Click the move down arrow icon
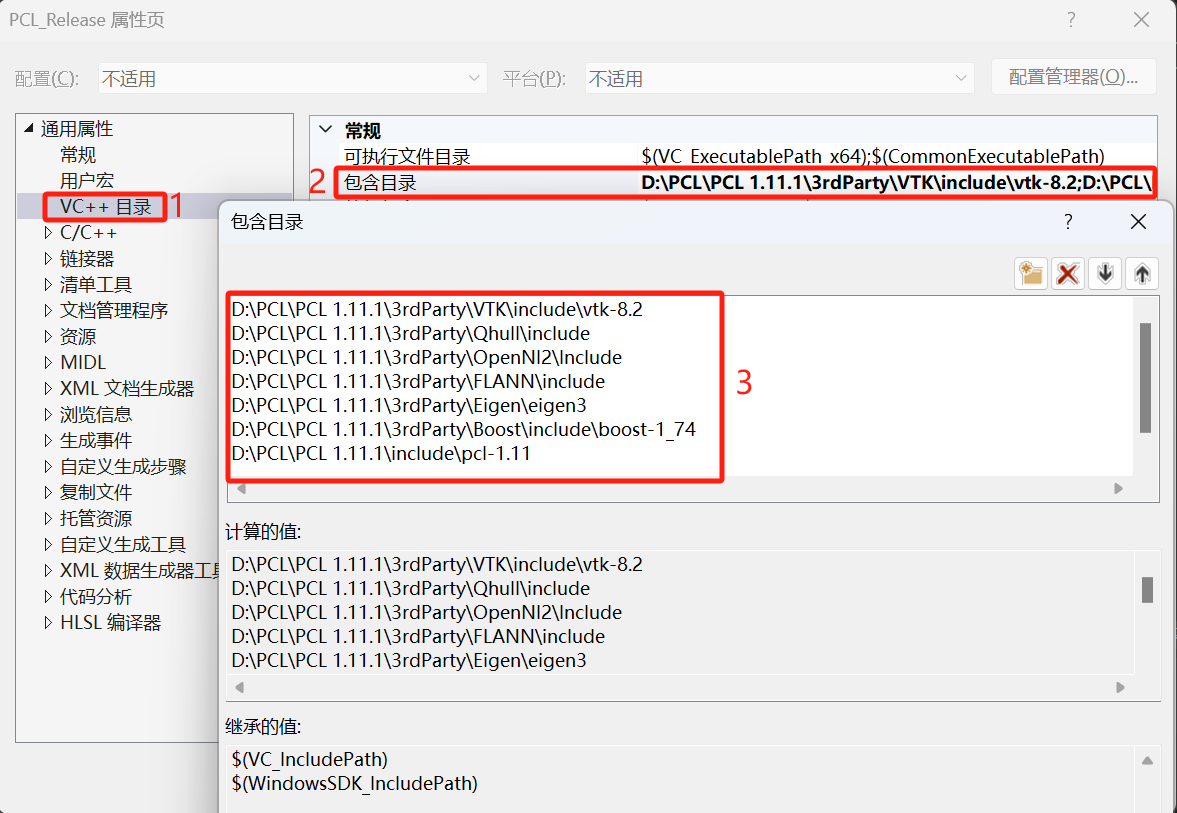Image resolution: width=1177 pixels, height=813 pixels. pos(1105,274)
